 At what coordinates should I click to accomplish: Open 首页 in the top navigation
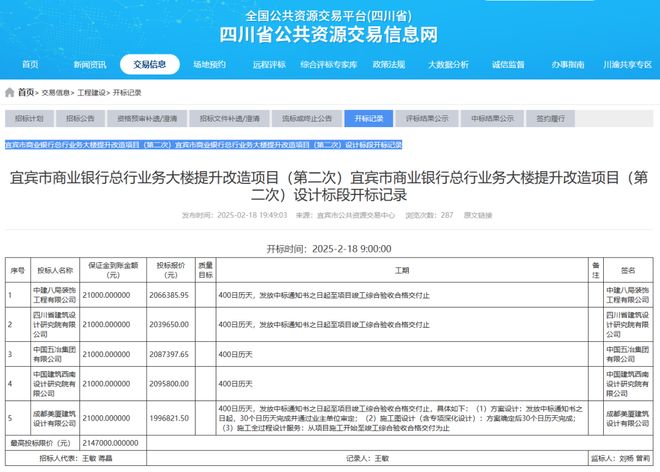pos(30,64)
